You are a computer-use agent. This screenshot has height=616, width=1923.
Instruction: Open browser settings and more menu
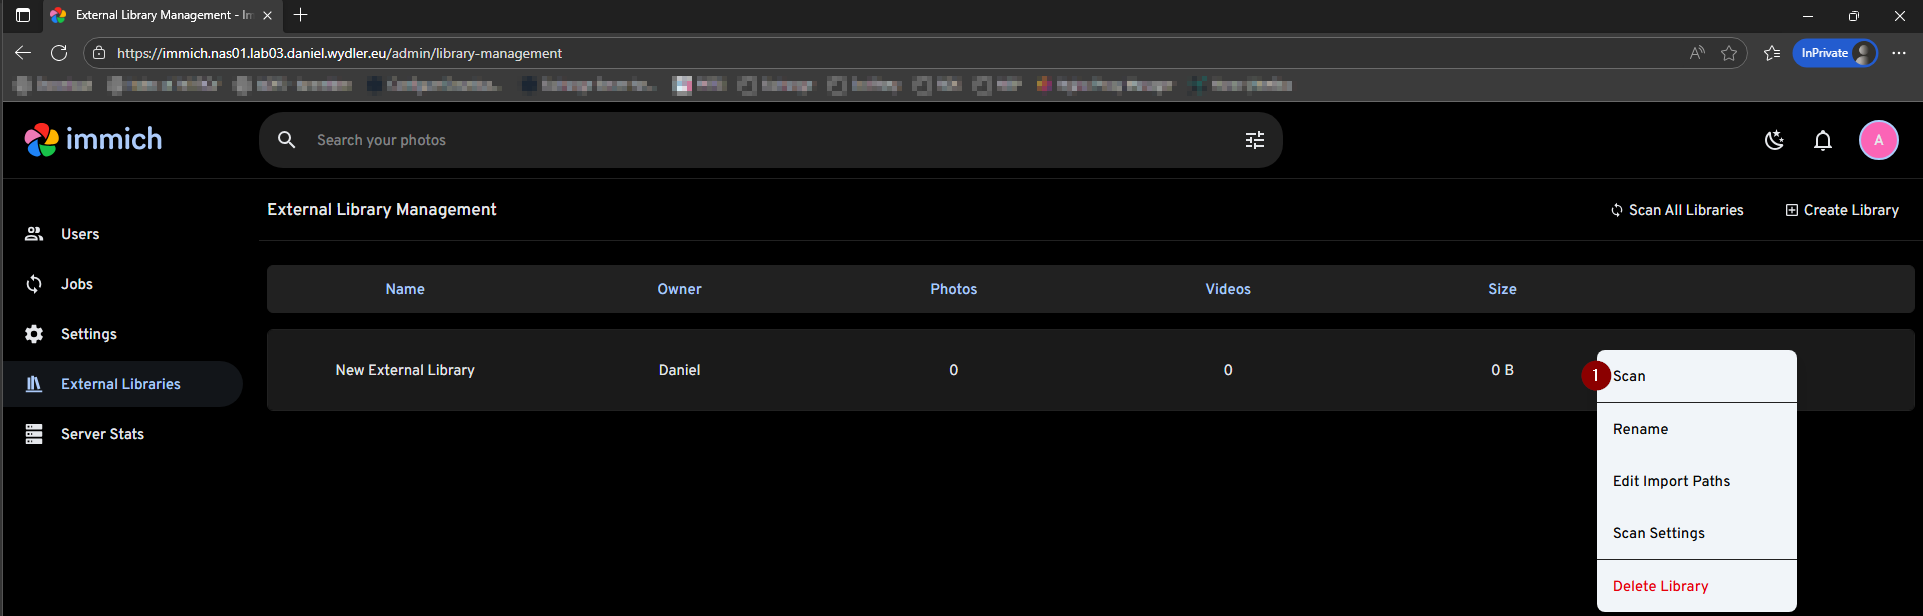[x=1899, y=53]
